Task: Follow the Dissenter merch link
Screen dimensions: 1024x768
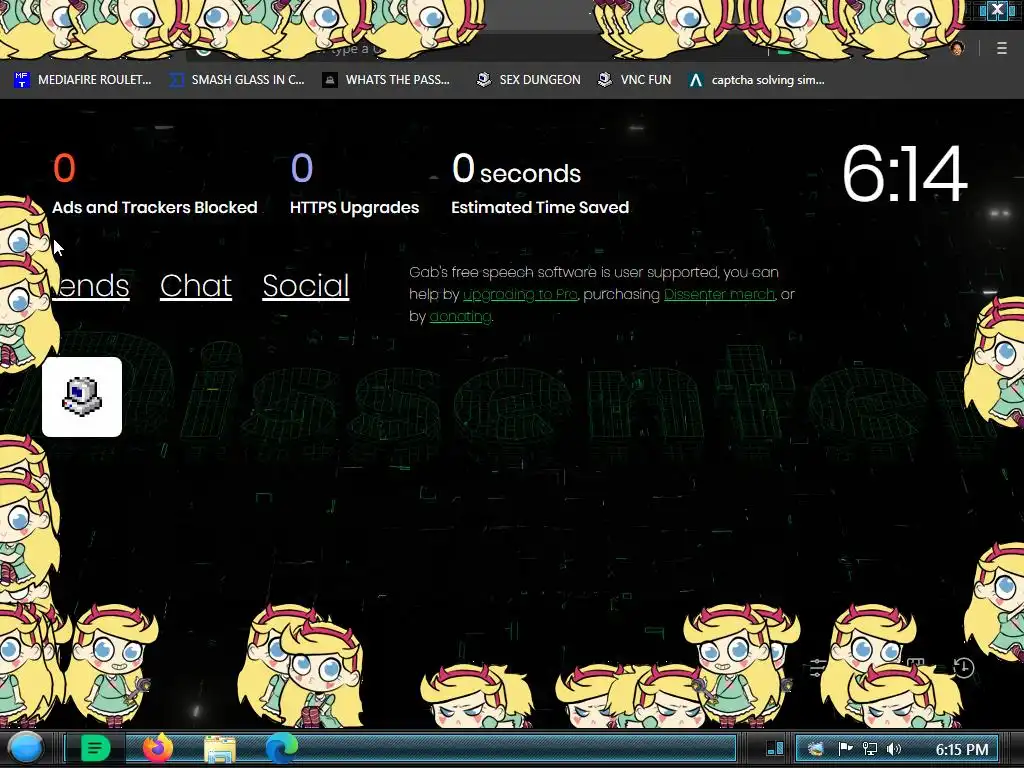Action: 719,295
